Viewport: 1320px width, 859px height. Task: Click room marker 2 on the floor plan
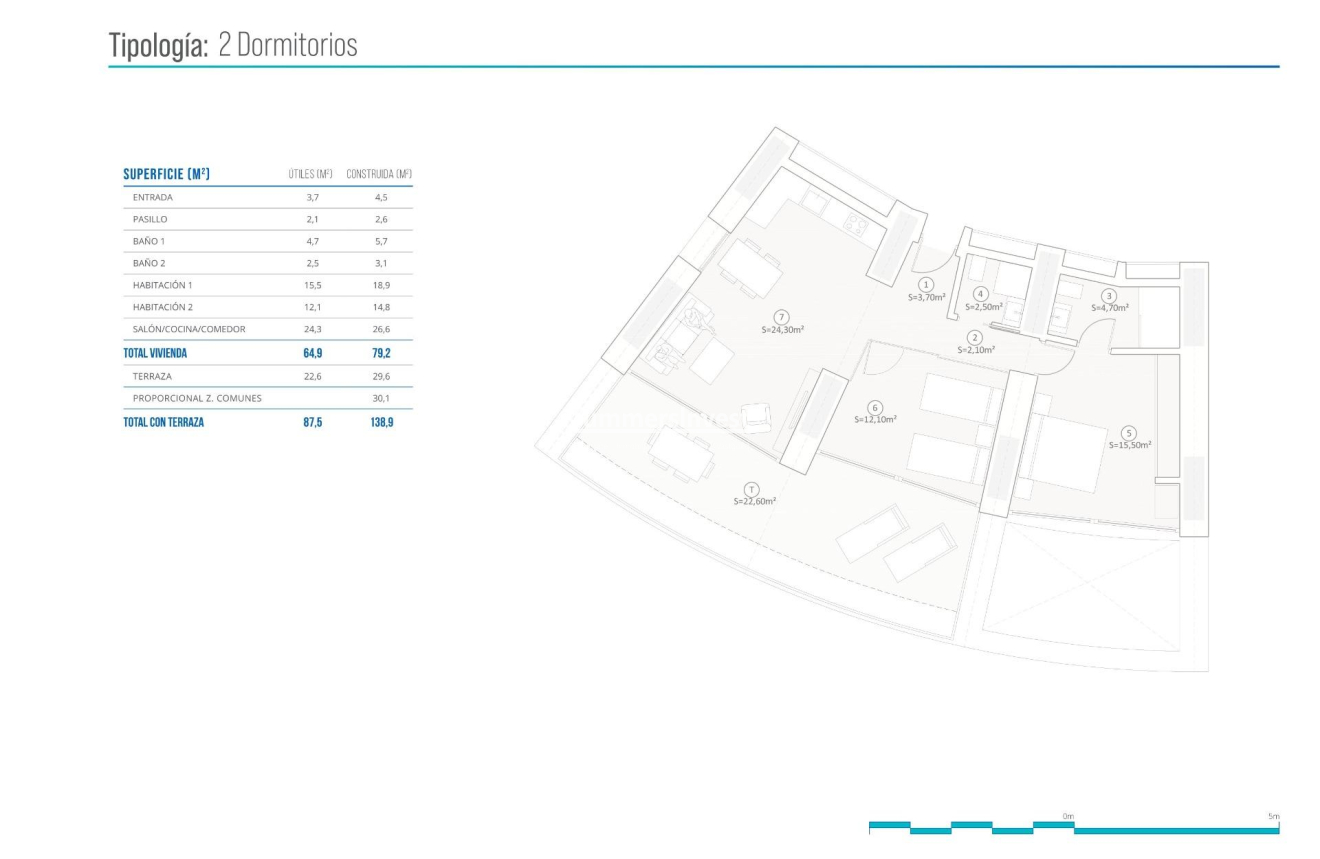click(x=976, y=338)
